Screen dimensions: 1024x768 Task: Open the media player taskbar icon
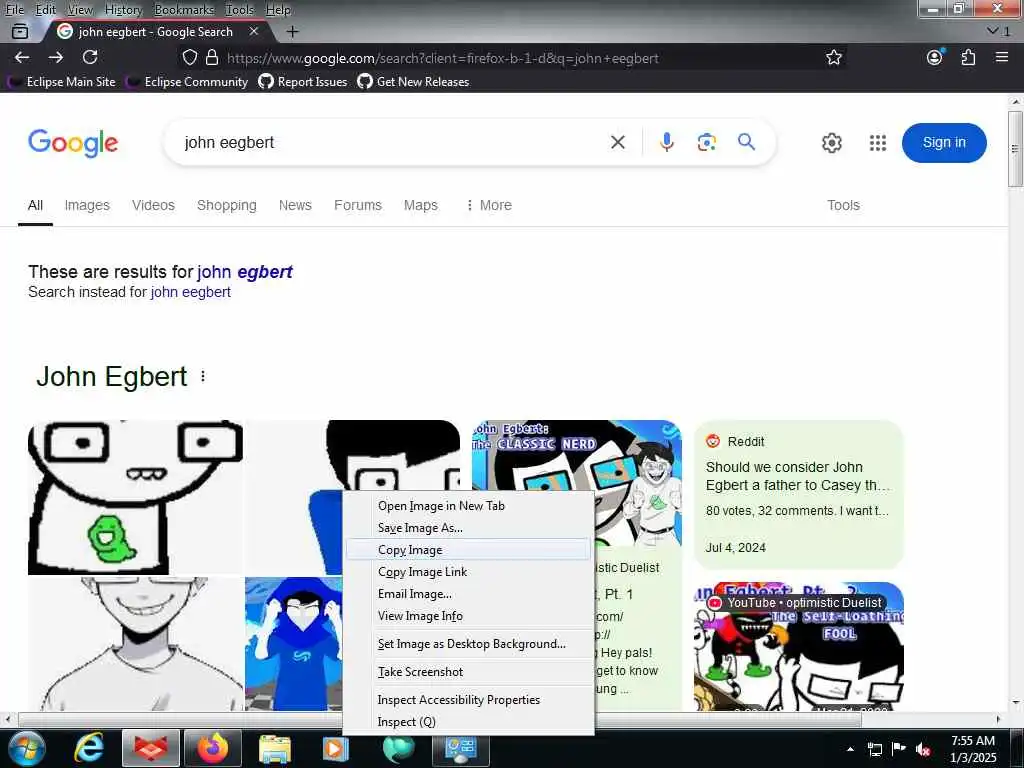tap(336, 748)
